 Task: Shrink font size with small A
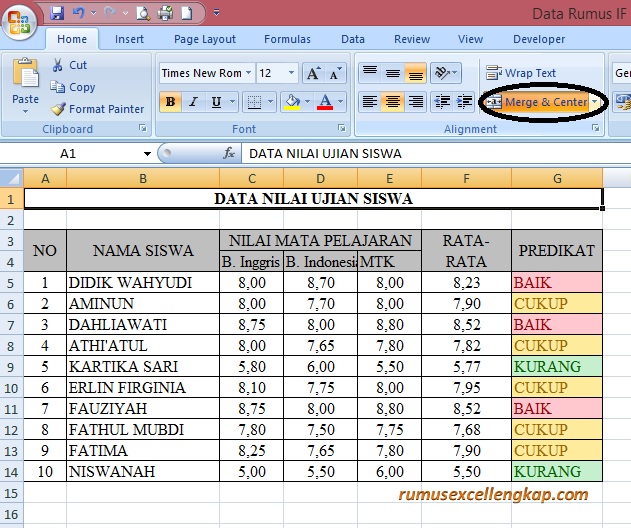click(336, 73)
